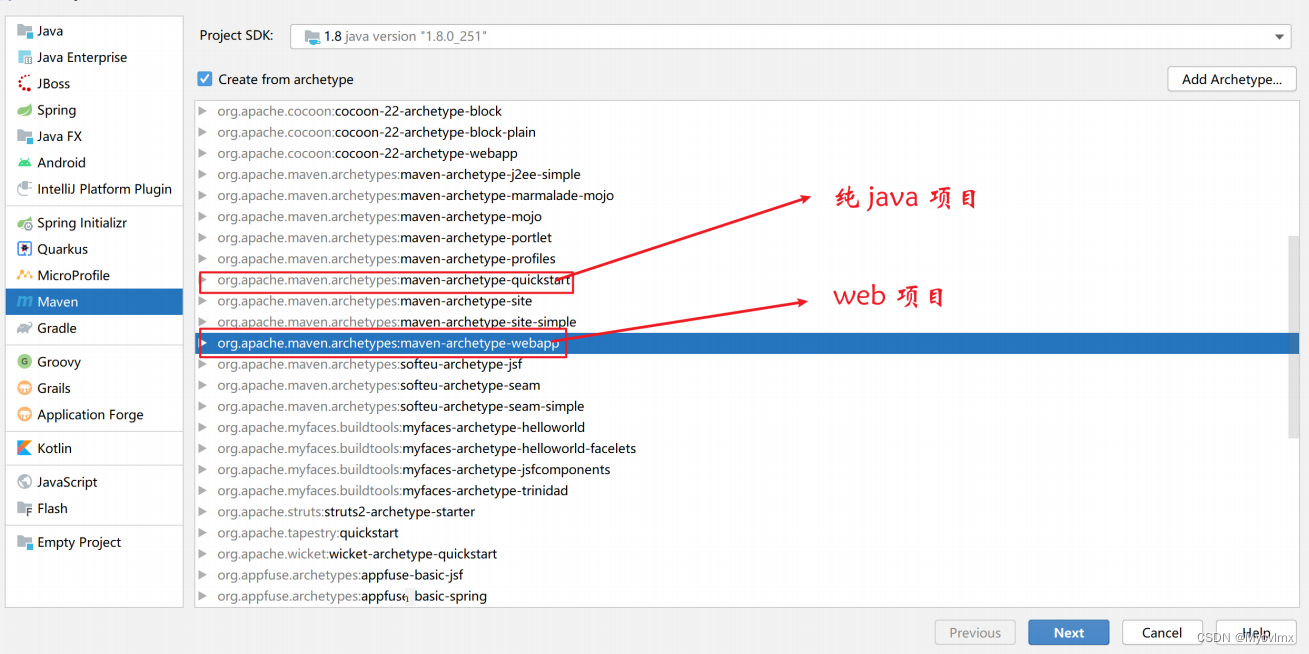Select cocoon-22-archetype-block-plain row

746,132
